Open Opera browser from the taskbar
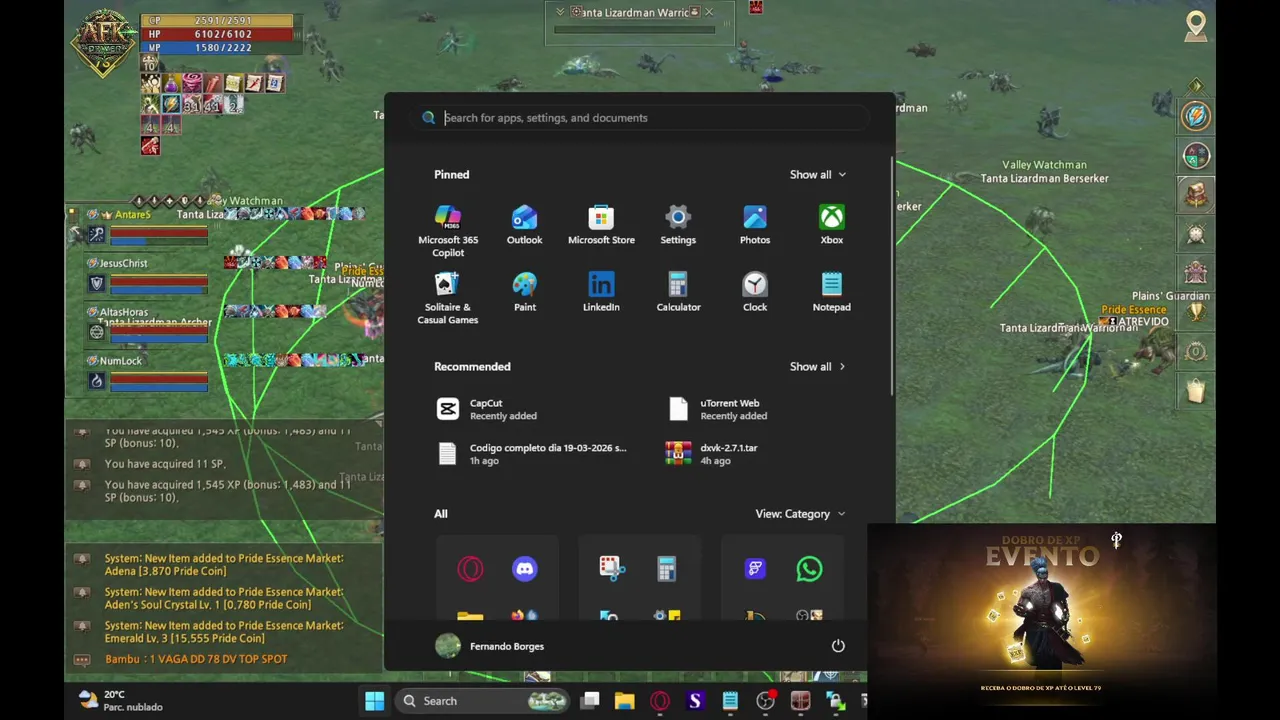This screenshot has height=720, width=1280. coord(659,701)
